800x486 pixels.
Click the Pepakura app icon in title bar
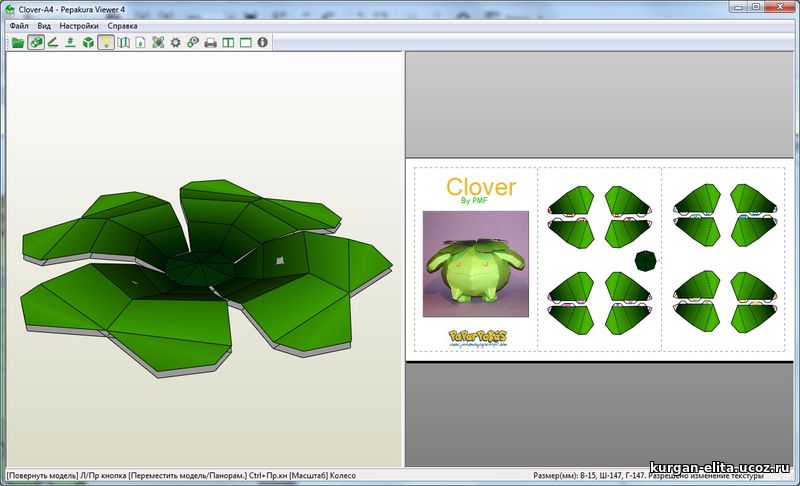click(10, 9)
